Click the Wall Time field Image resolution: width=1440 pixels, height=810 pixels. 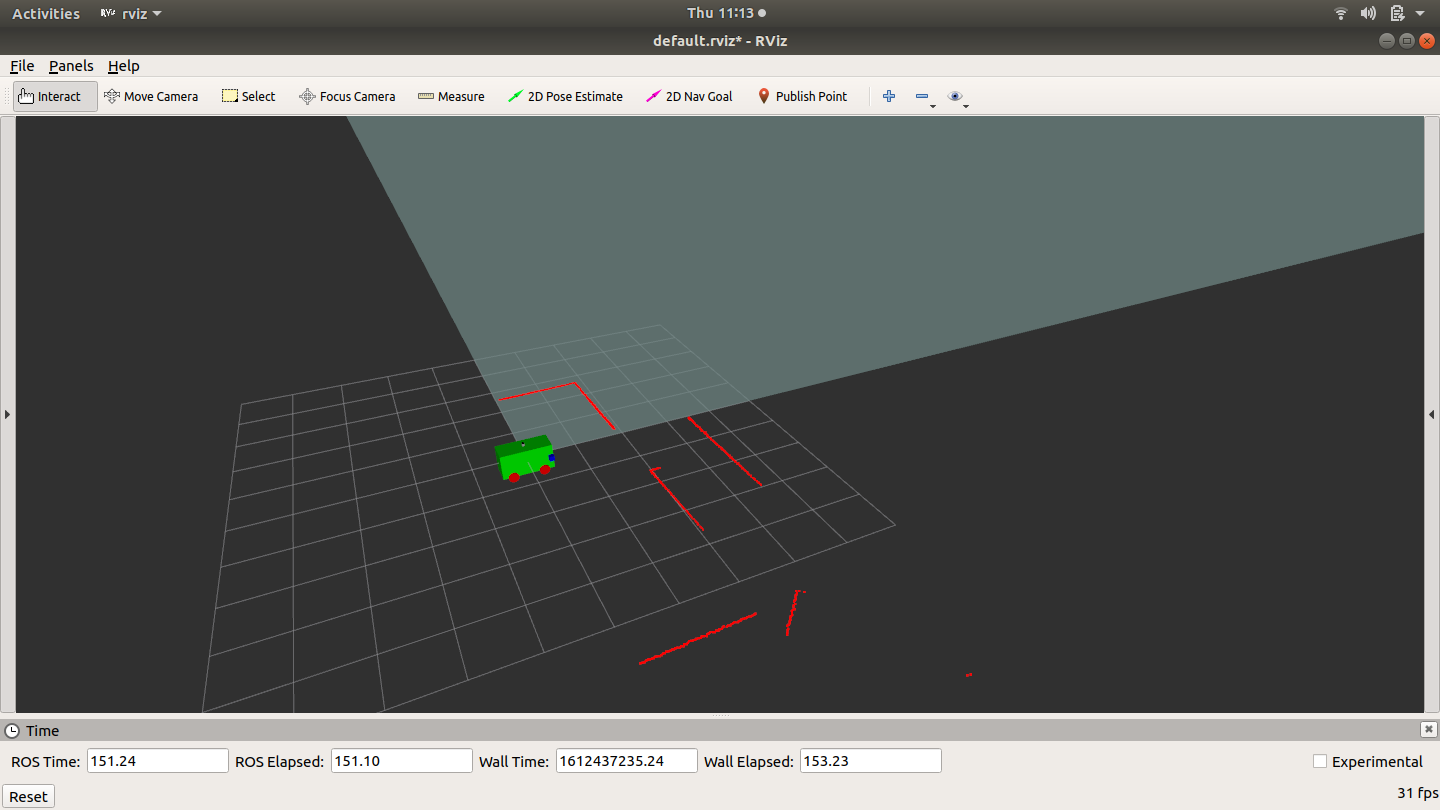[x=626, y=761]
